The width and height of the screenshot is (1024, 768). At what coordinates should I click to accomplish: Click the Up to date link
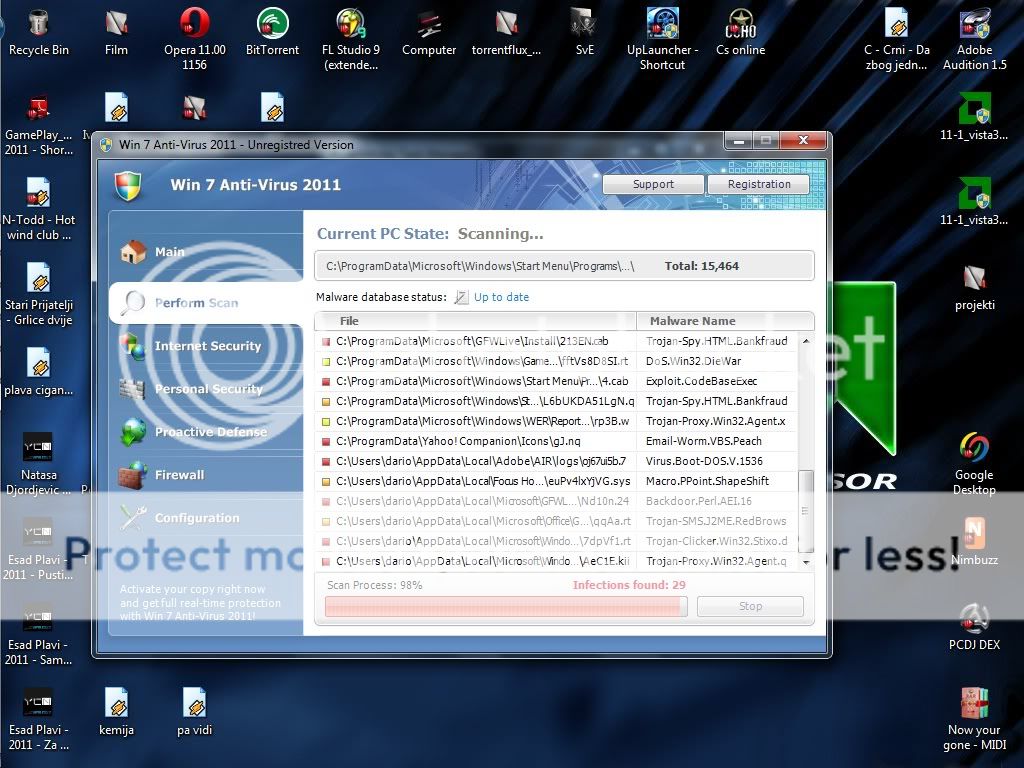[501, 297]
